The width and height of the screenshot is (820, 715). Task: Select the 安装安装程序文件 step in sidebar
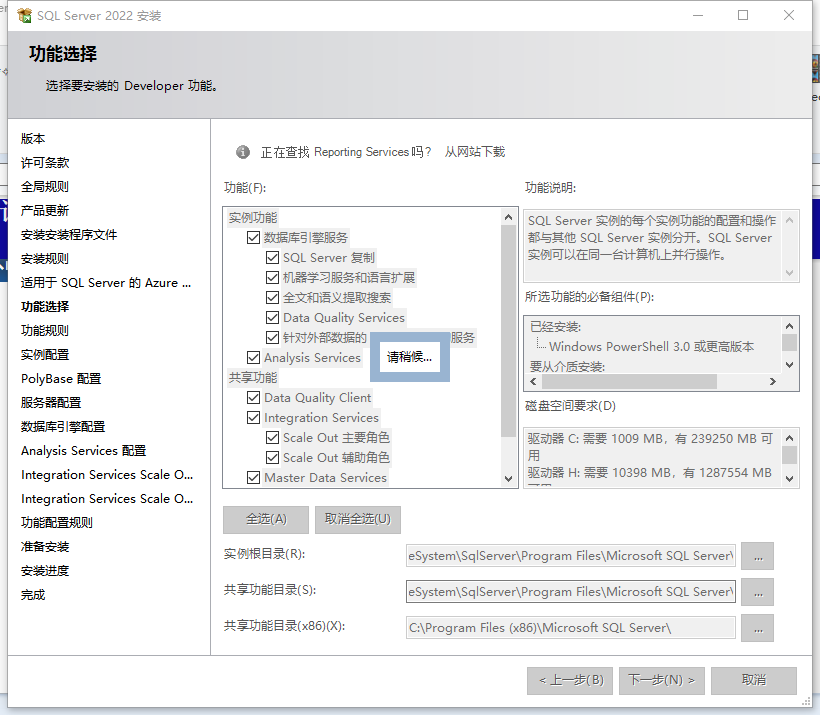click(x=69, y=235)
